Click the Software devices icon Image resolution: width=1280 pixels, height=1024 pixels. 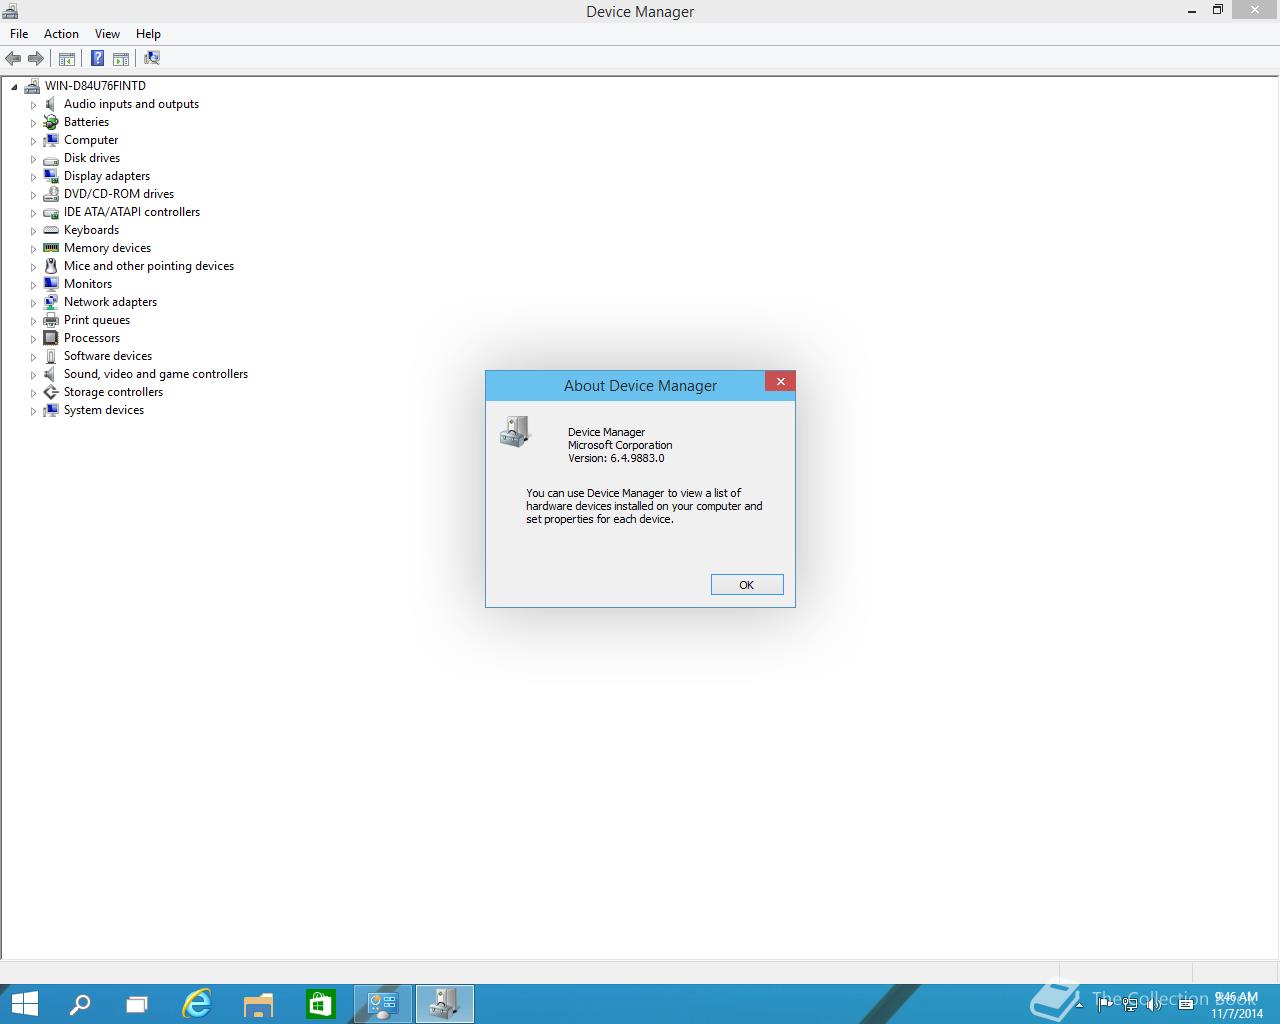[51, 356]
